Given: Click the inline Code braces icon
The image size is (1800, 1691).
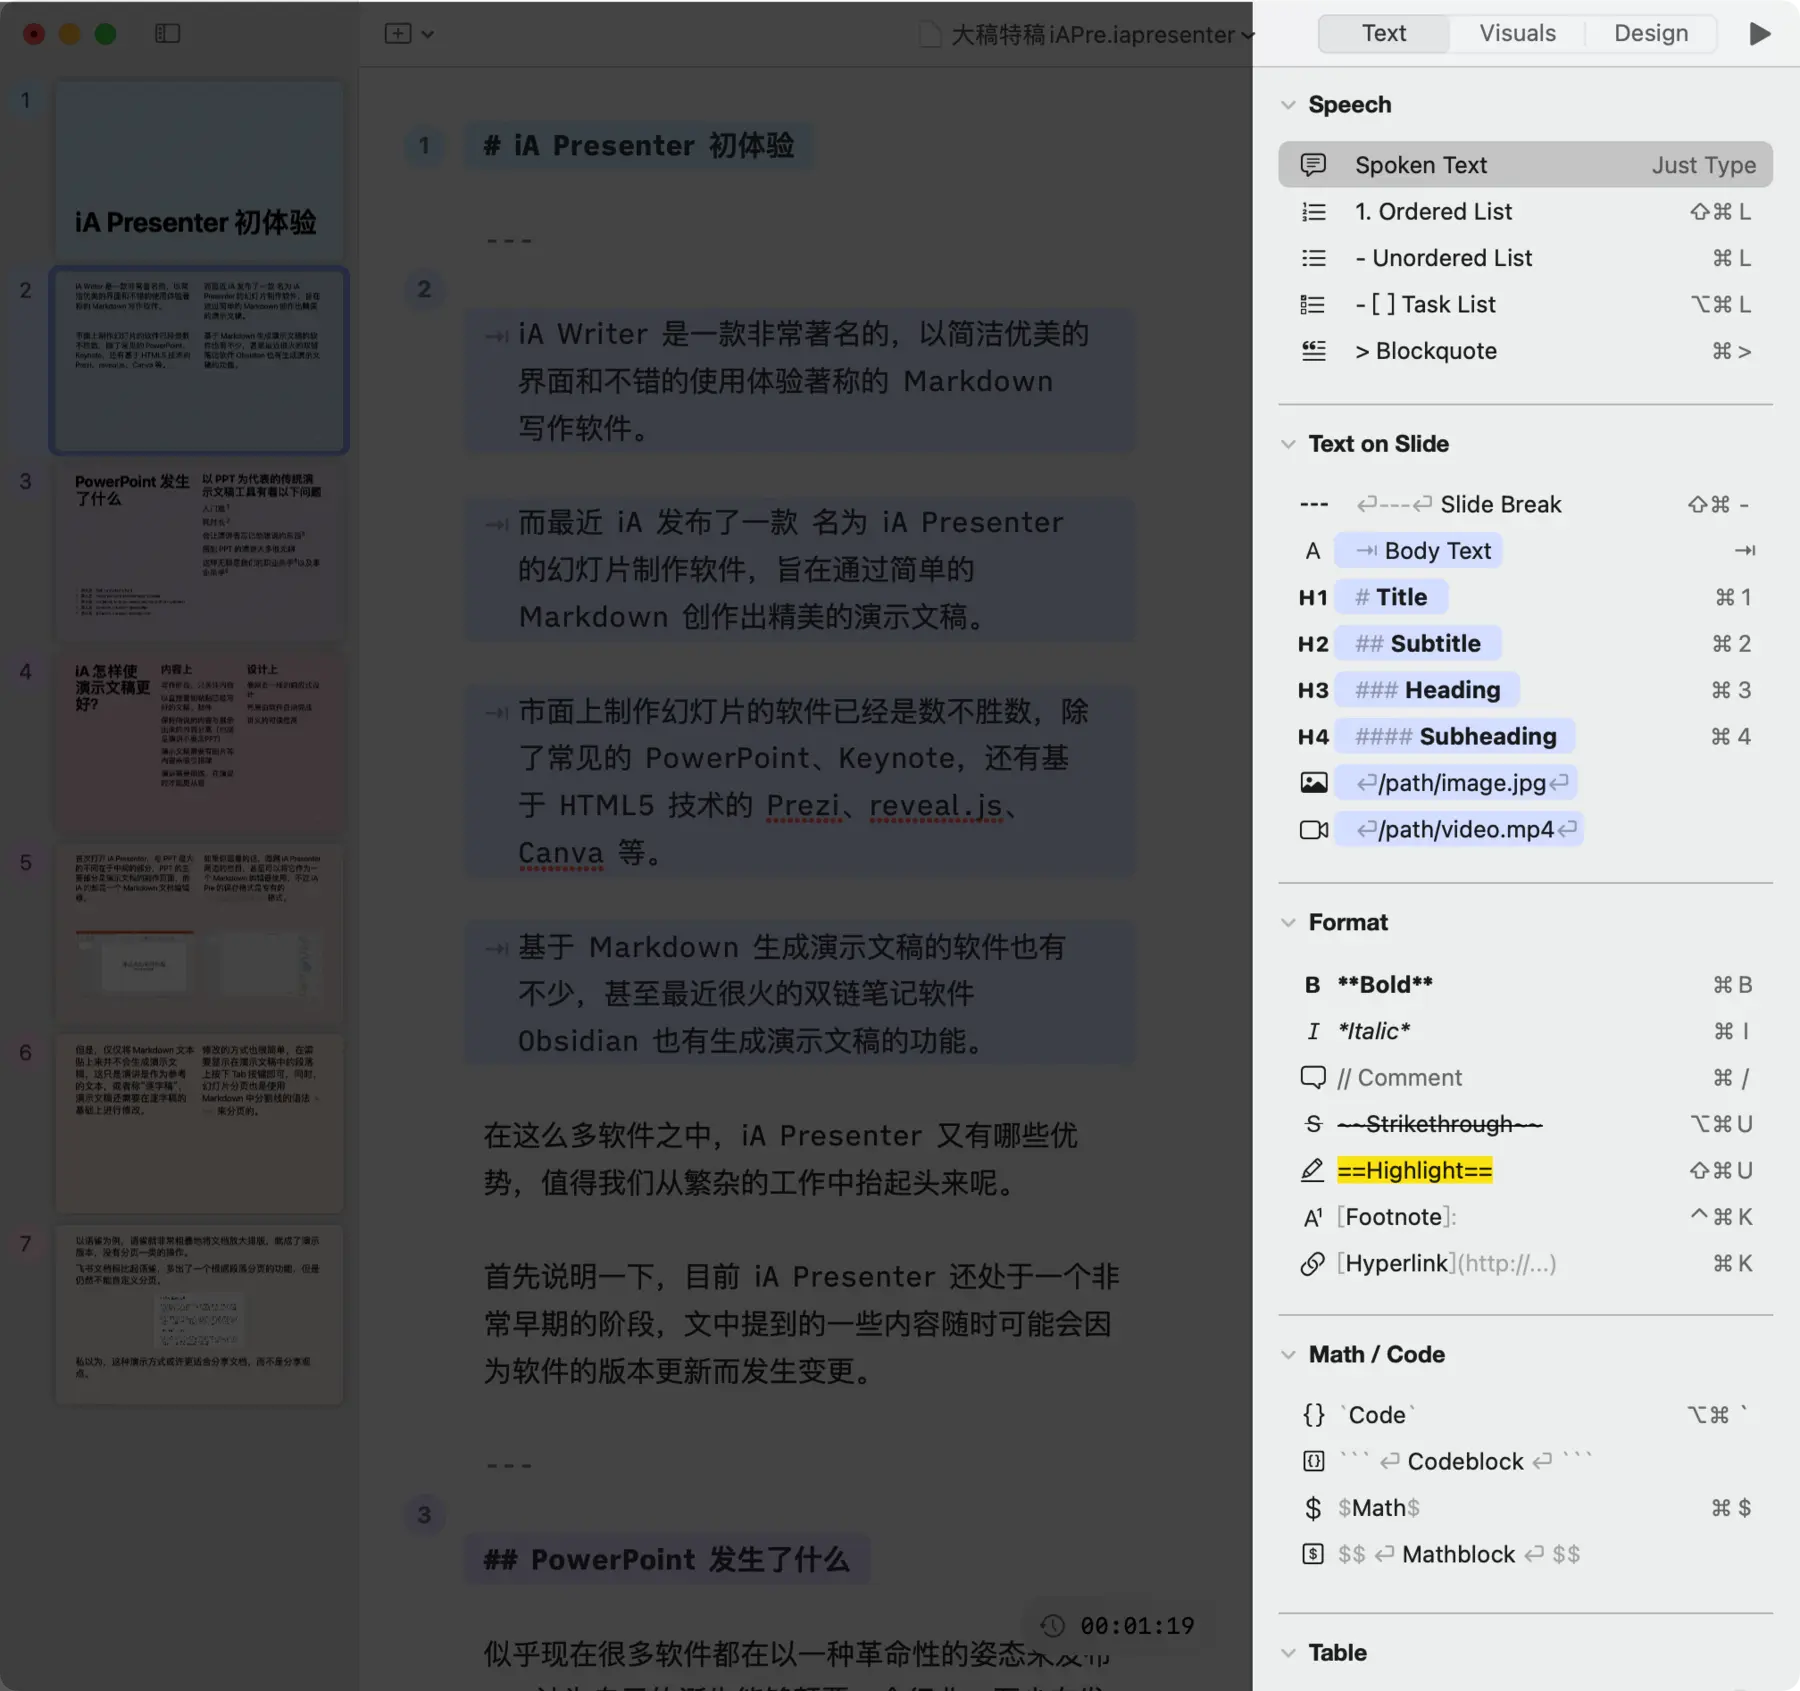Looking at the screenshot, I should tap(1313, 1415).
